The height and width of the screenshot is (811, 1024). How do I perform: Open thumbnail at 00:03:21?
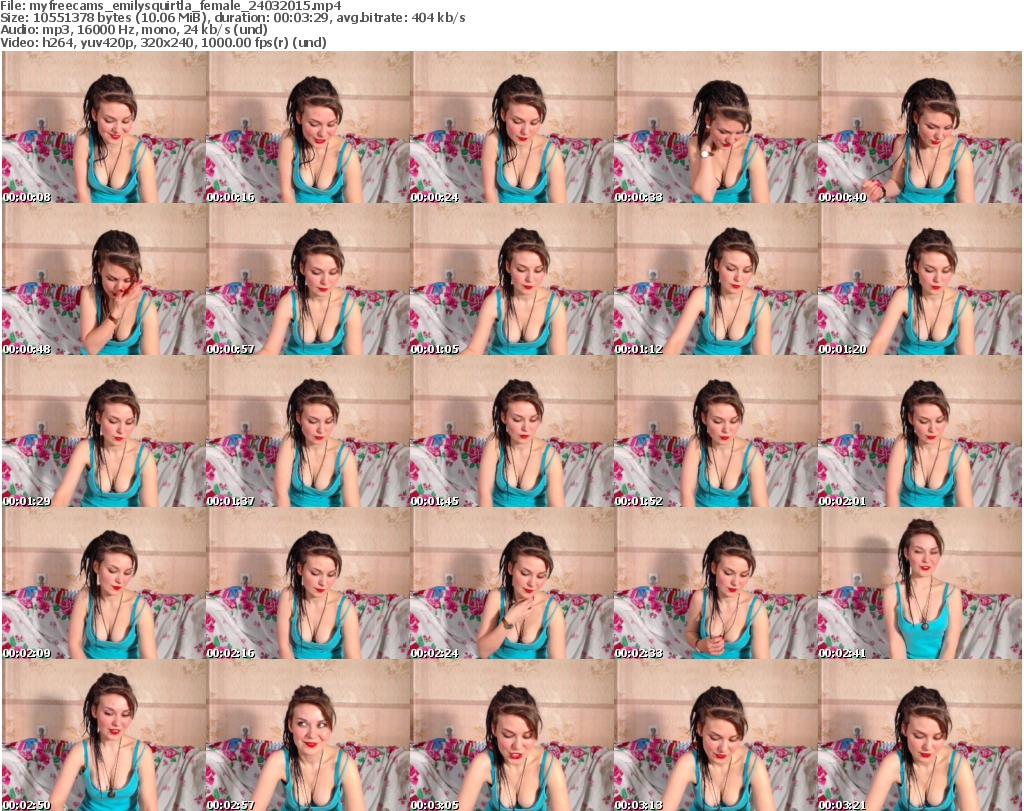pos(920,735)
